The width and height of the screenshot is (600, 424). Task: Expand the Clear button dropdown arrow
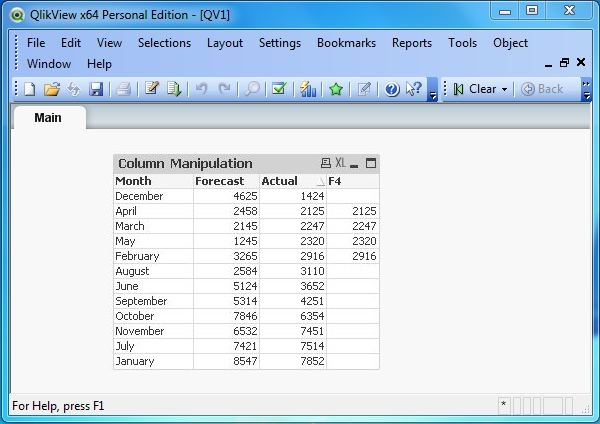coord(504,90)
